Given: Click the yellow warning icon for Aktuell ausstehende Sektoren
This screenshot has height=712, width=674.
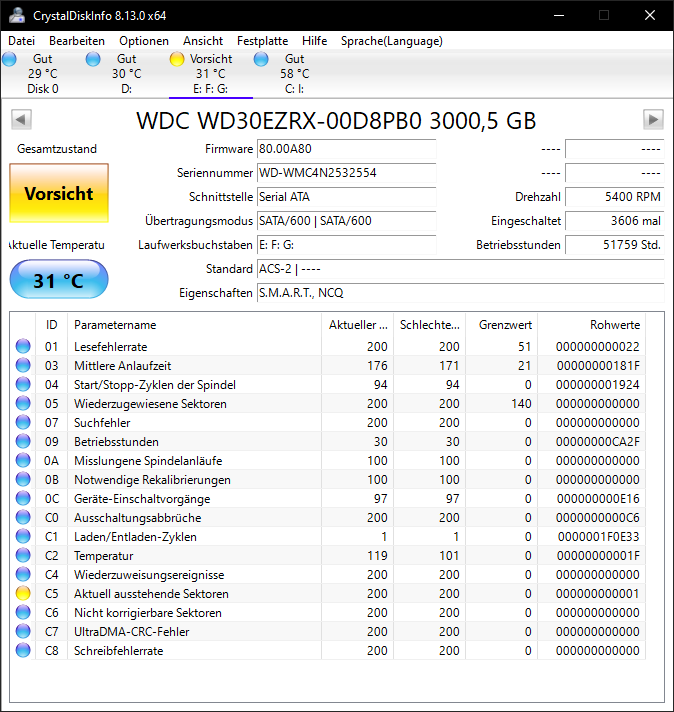Looking at the screenshot, I should coord(23,594).
